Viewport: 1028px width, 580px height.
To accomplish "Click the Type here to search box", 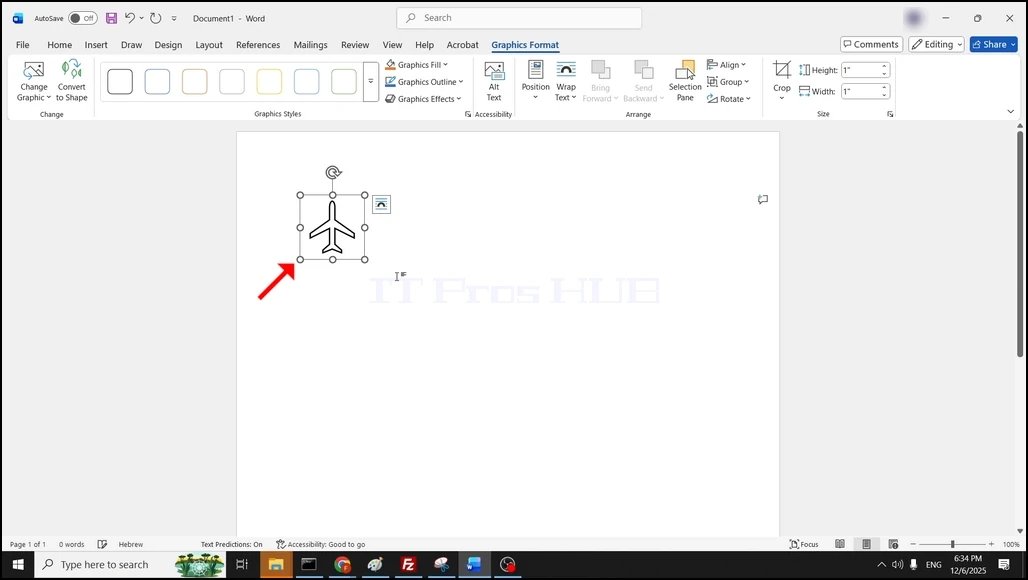I will point(103,564).
